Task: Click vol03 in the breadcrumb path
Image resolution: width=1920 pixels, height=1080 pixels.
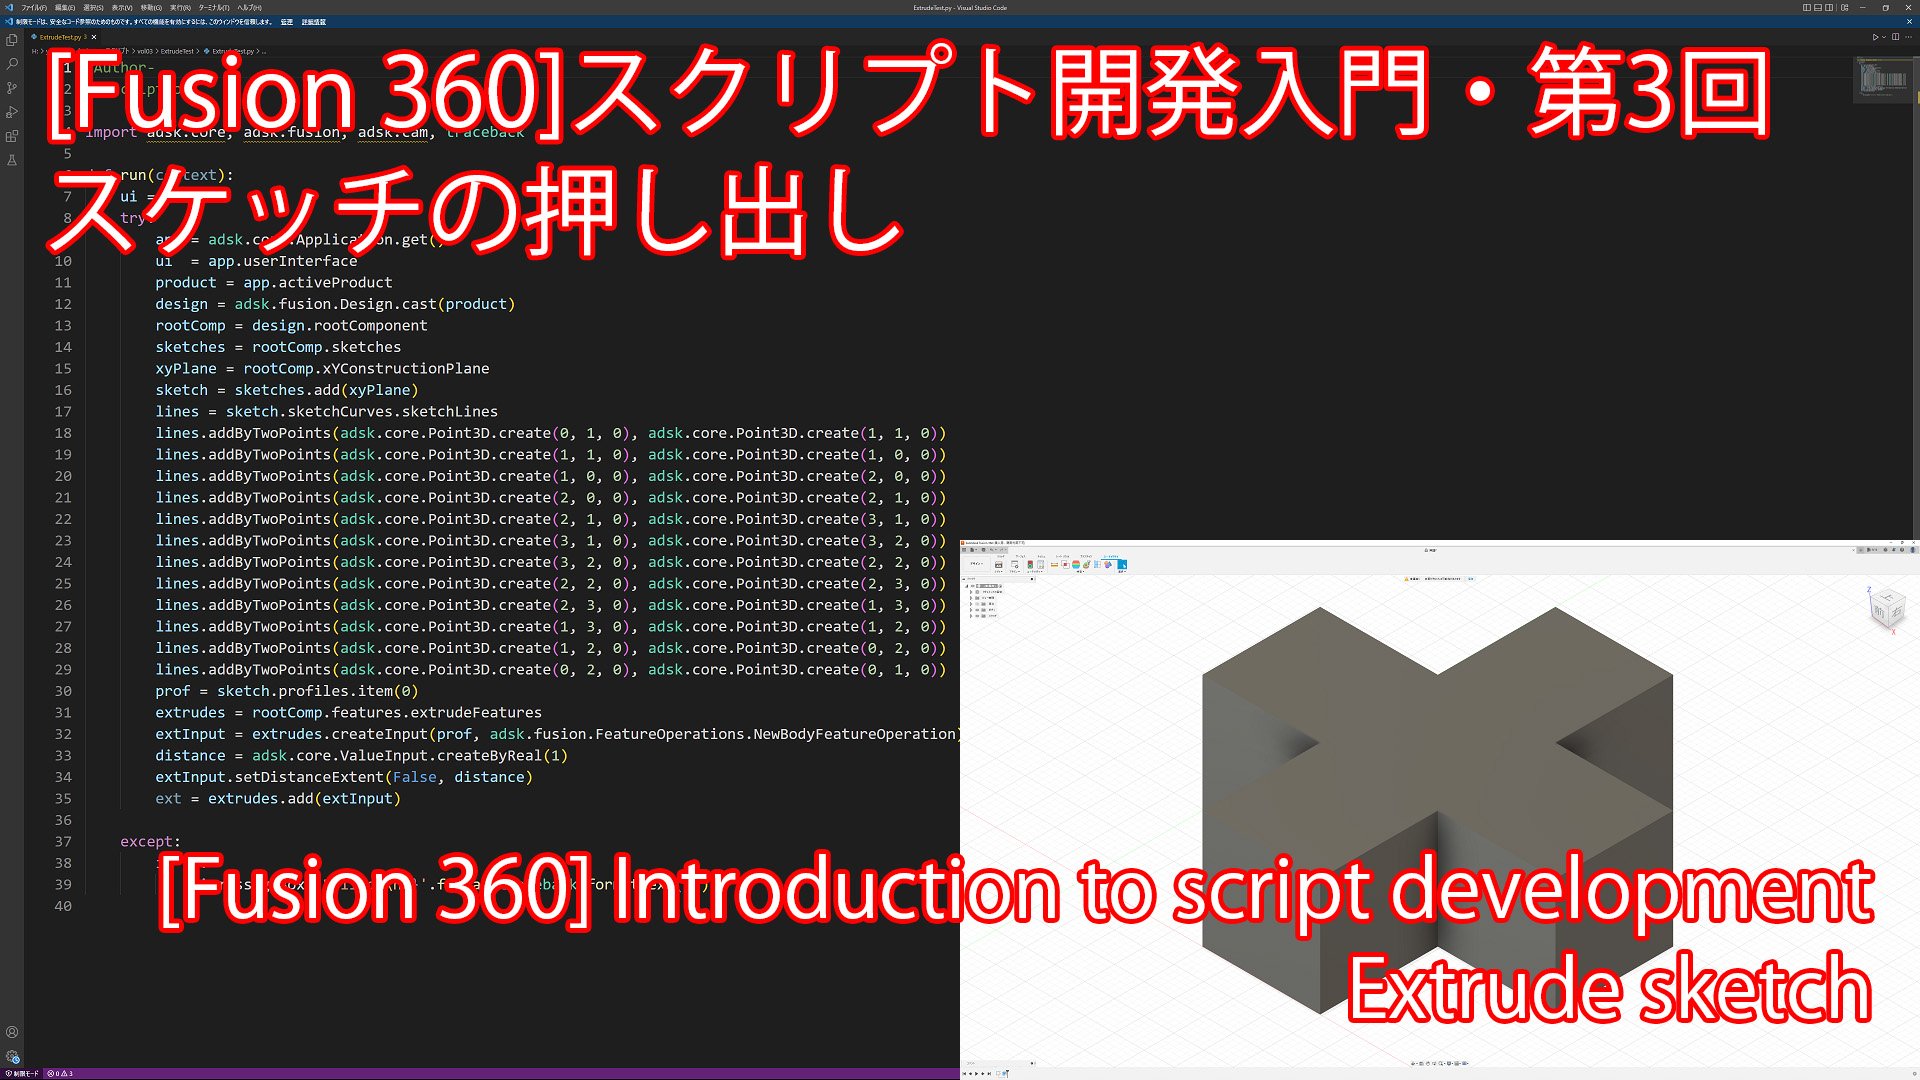Action: pyautogui.click(x=145, y=51)
